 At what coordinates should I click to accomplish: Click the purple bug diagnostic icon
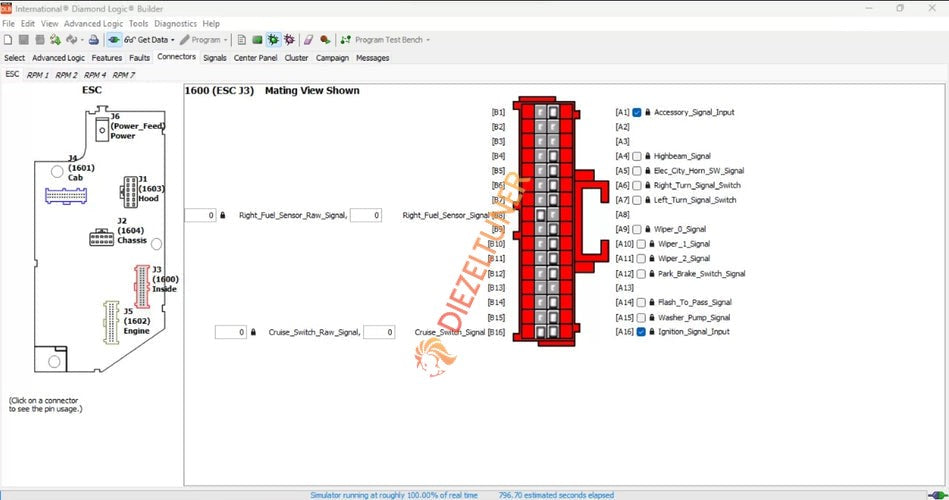(x=289, y=40)
